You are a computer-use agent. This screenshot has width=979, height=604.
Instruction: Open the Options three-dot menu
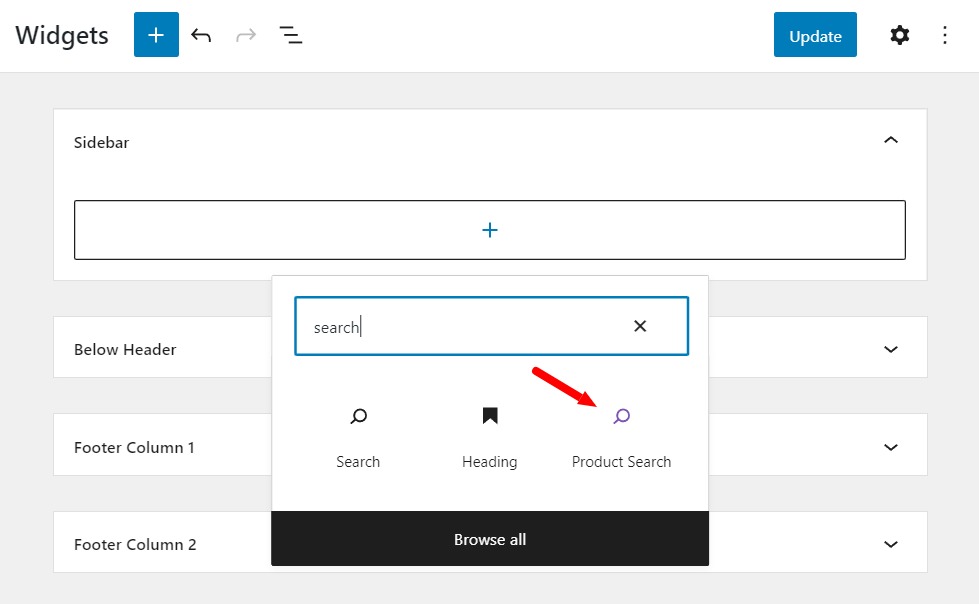(x=944, y=35)
